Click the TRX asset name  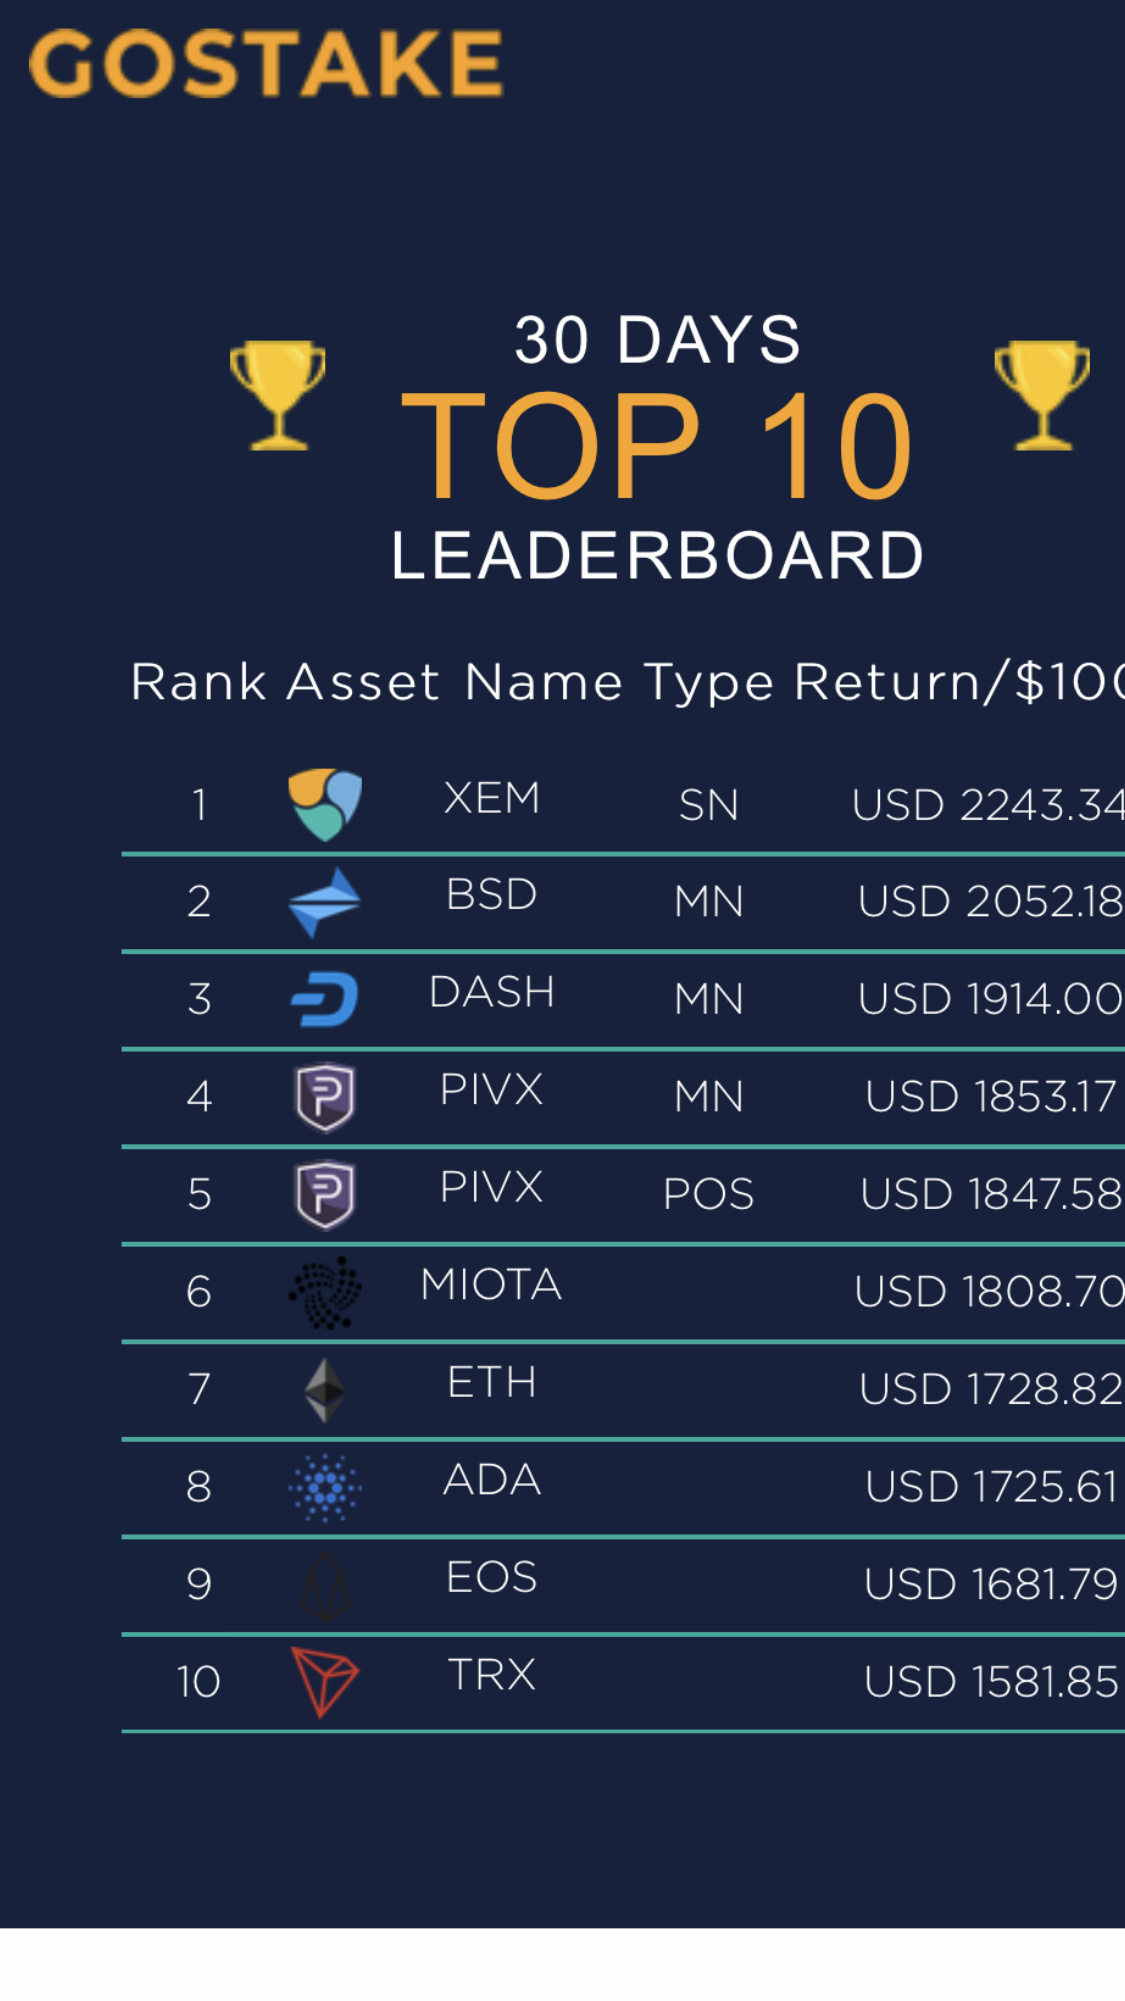492,1675
